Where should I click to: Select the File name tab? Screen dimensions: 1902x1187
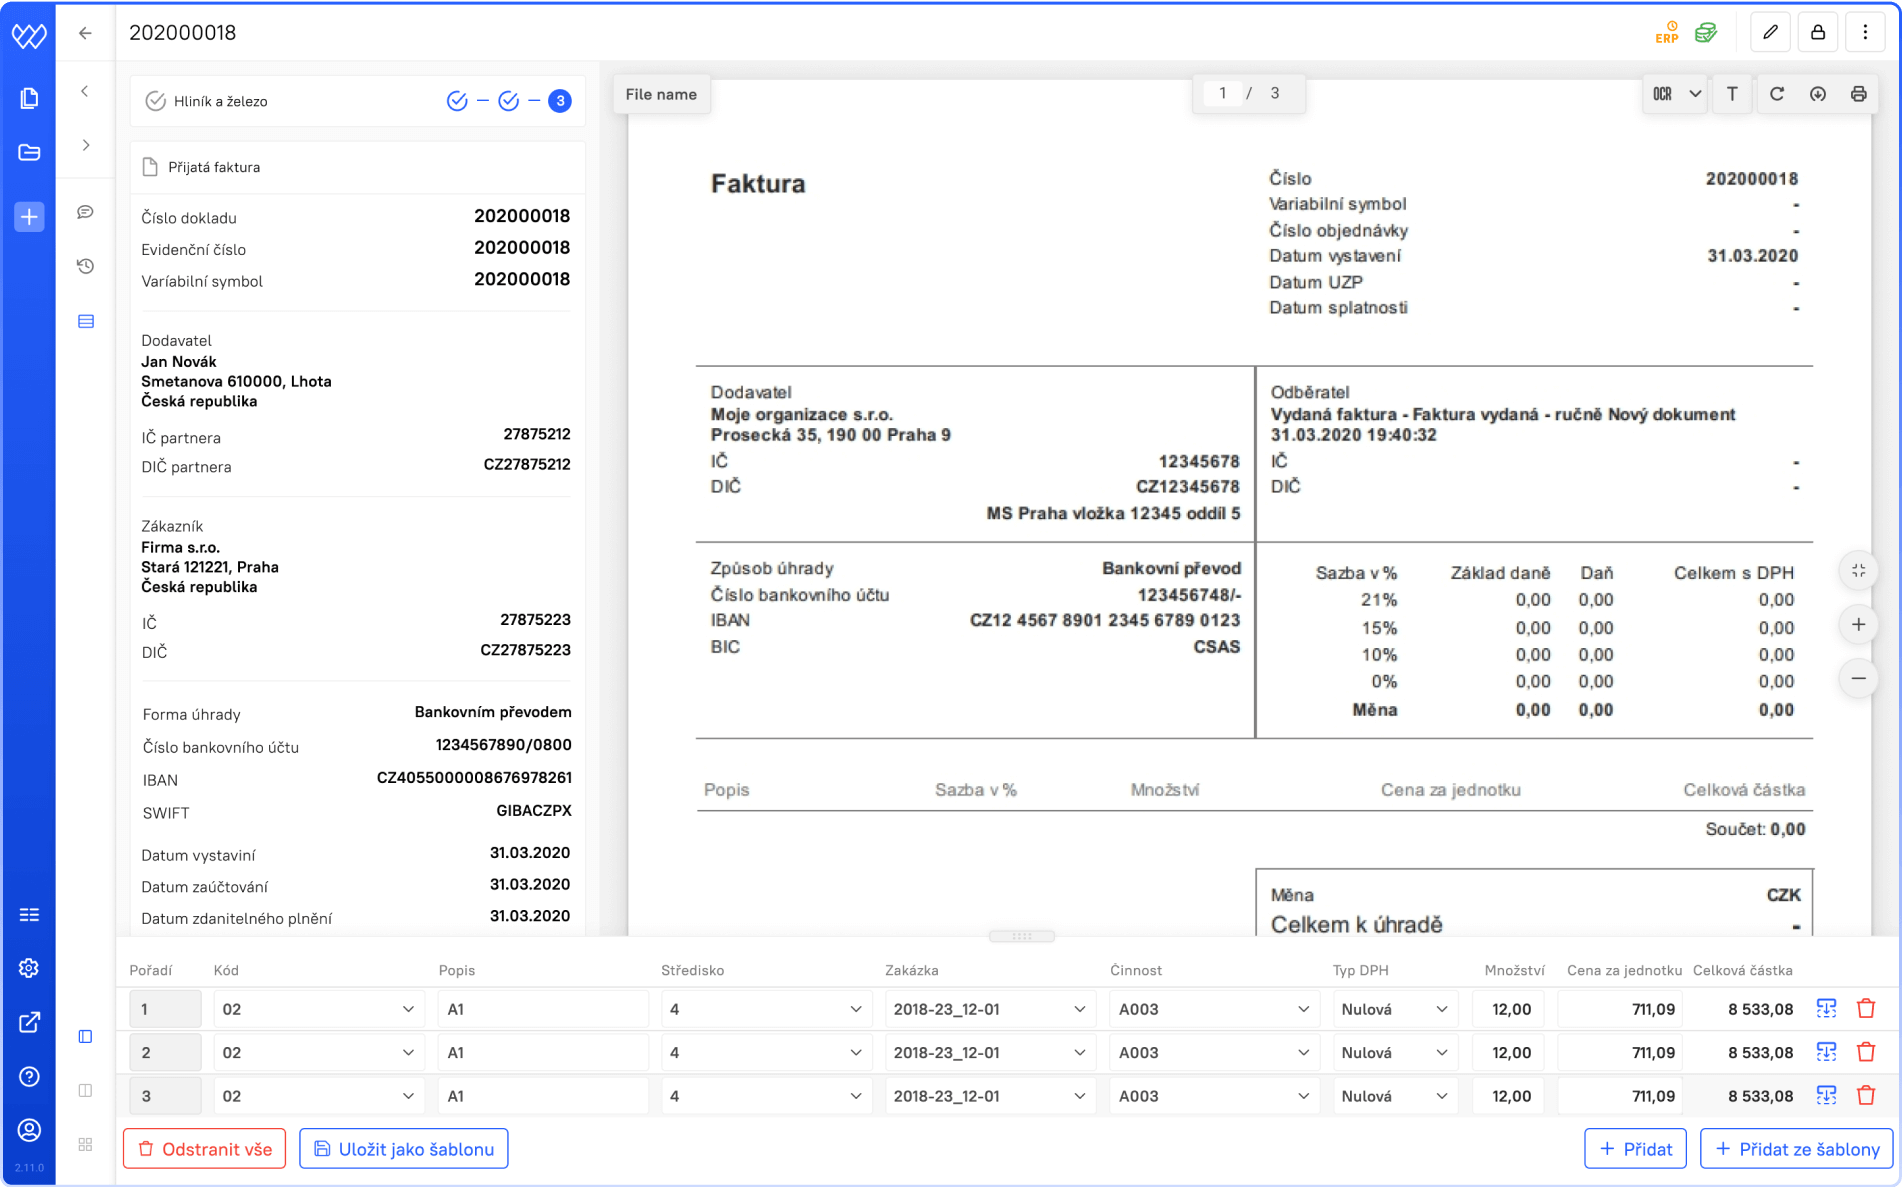click(x=661, y=94)
